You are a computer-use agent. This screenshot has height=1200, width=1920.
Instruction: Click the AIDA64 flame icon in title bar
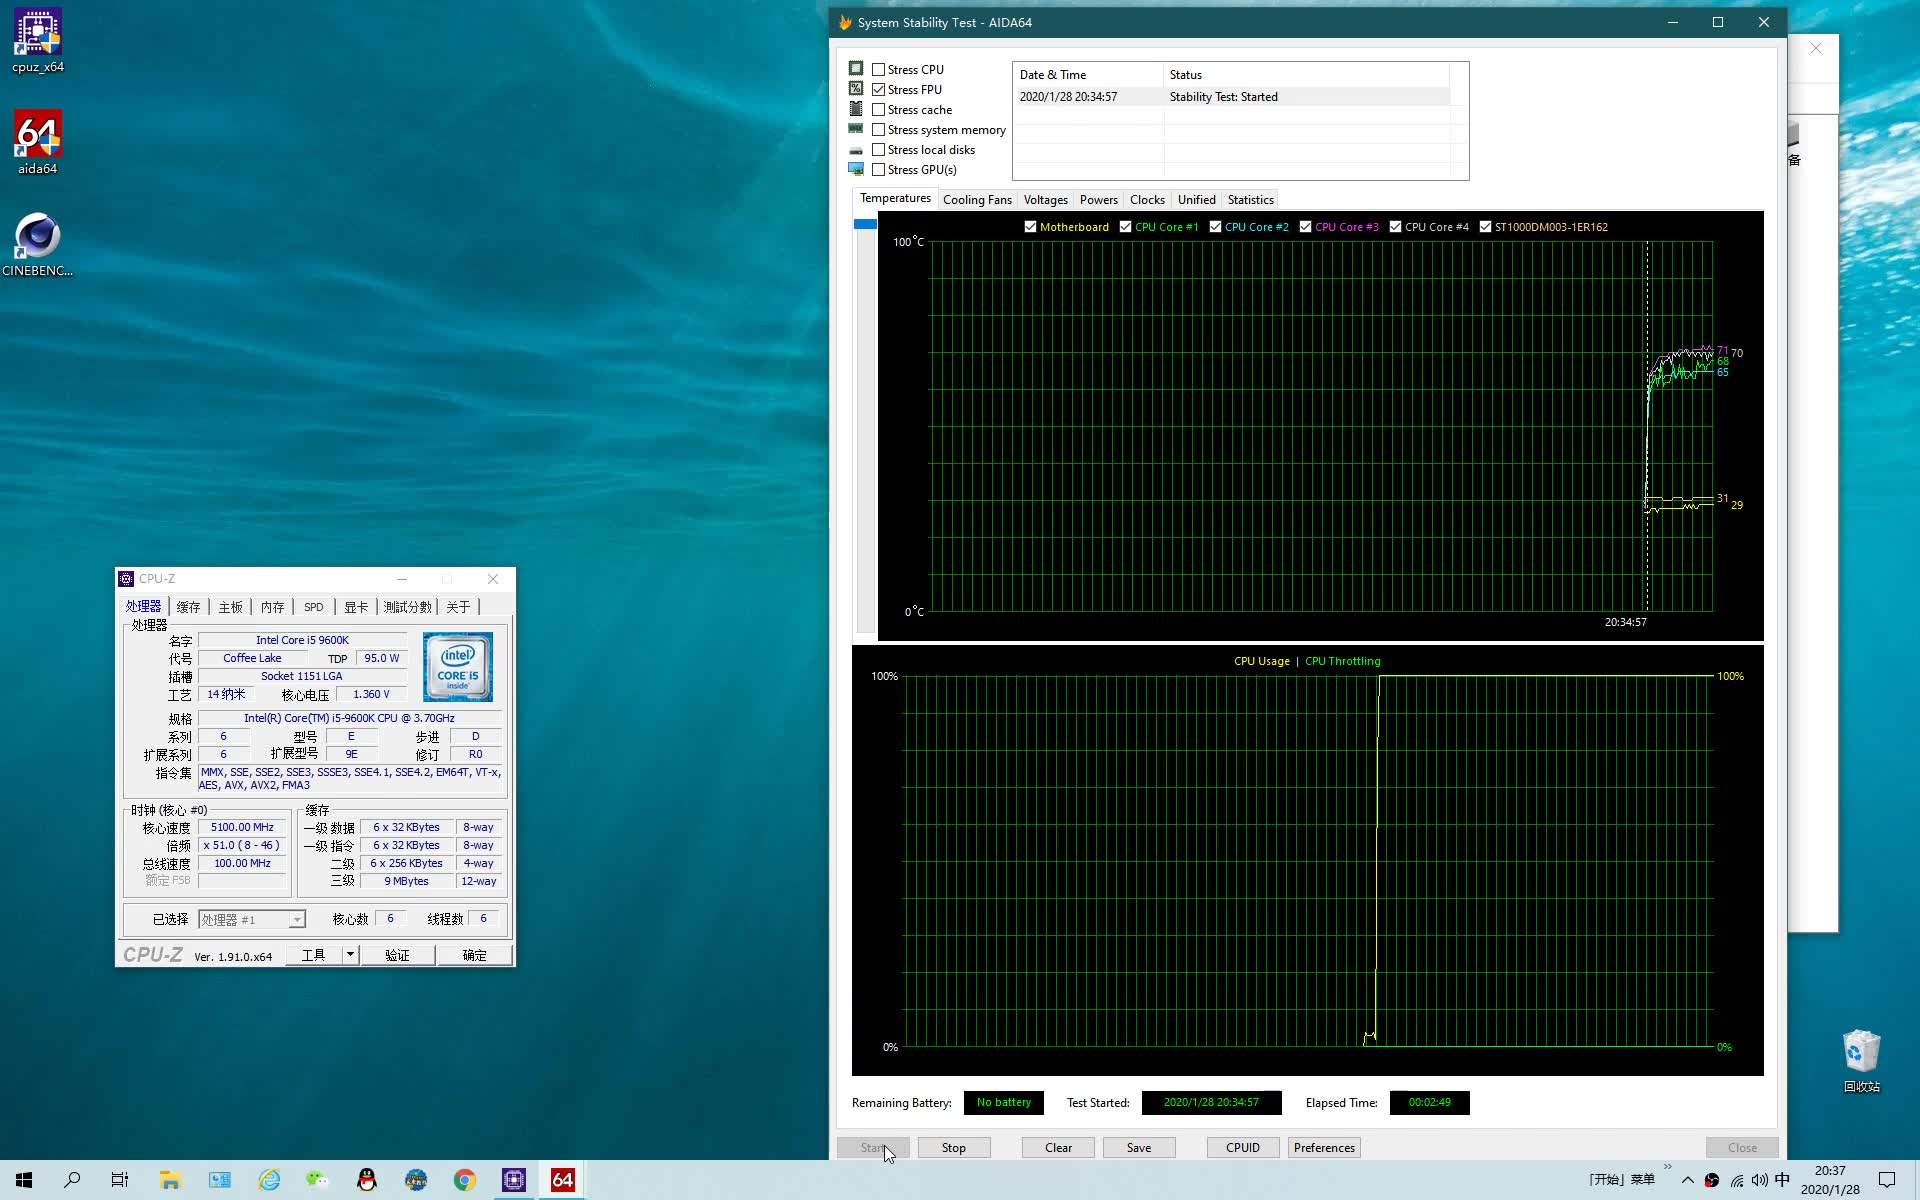tap(845, 22)
